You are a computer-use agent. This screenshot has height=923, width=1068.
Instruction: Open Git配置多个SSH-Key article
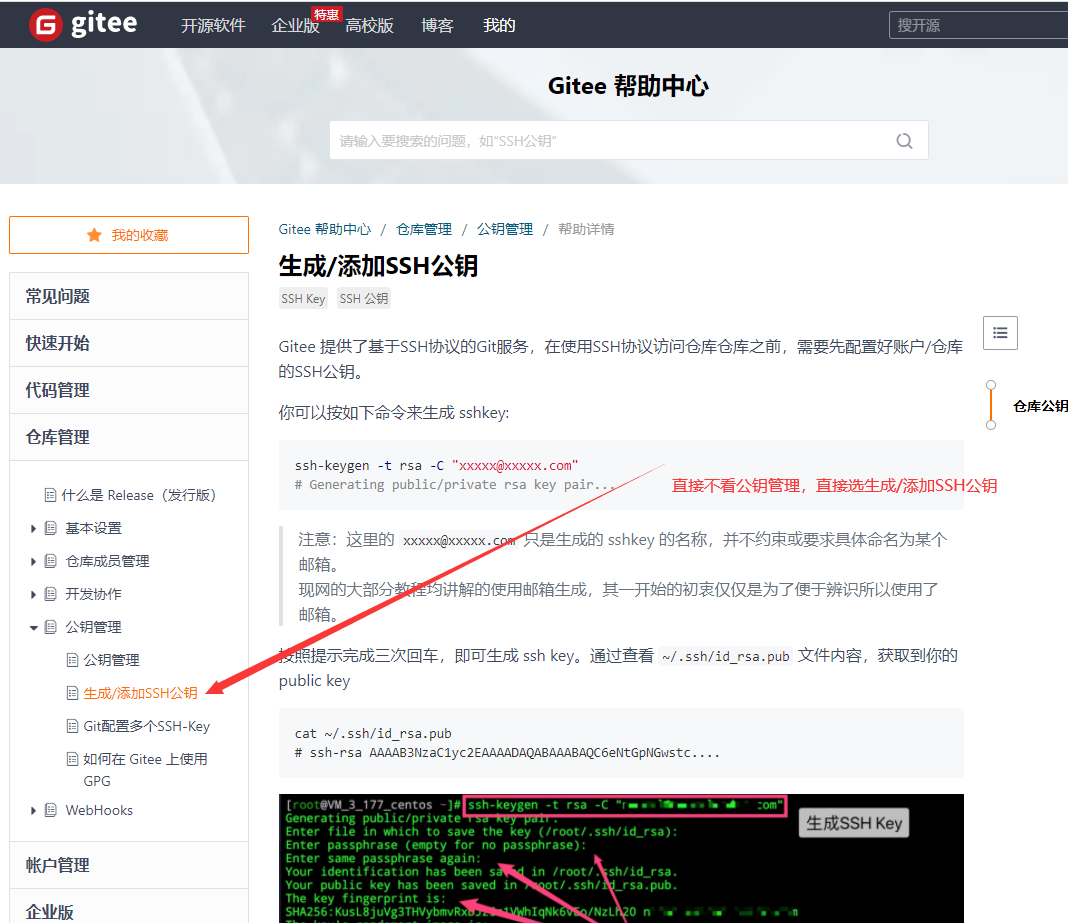point(146,726)
